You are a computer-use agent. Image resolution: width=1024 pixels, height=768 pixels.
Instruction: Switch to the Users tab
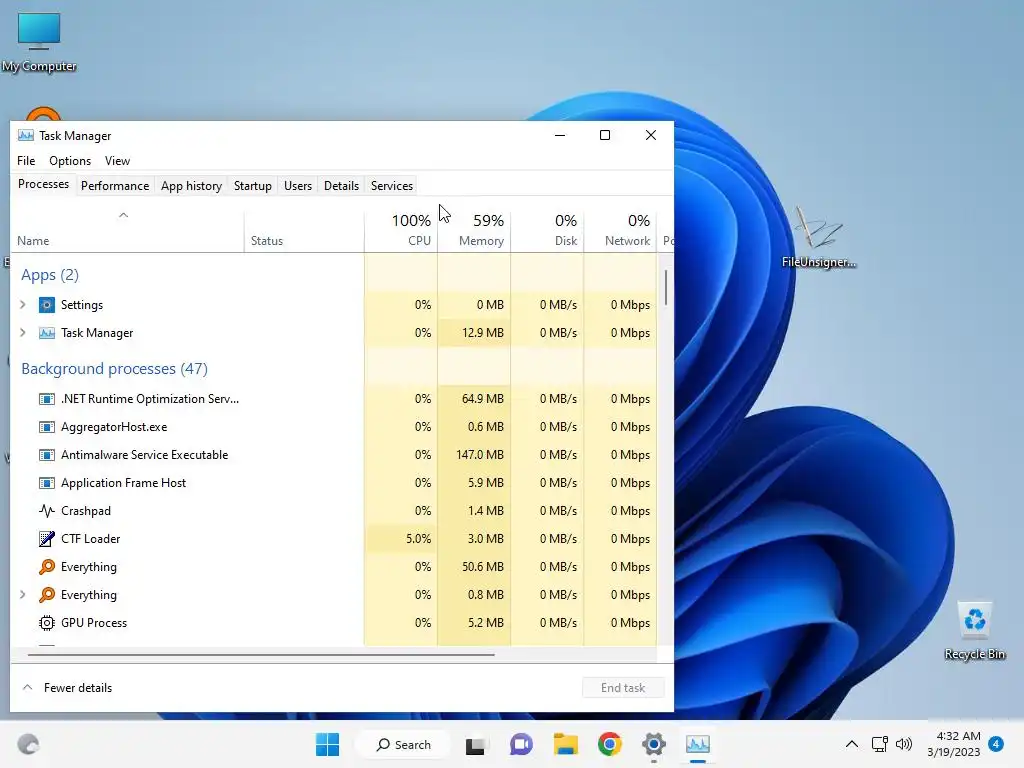click(x=298, y=186)
